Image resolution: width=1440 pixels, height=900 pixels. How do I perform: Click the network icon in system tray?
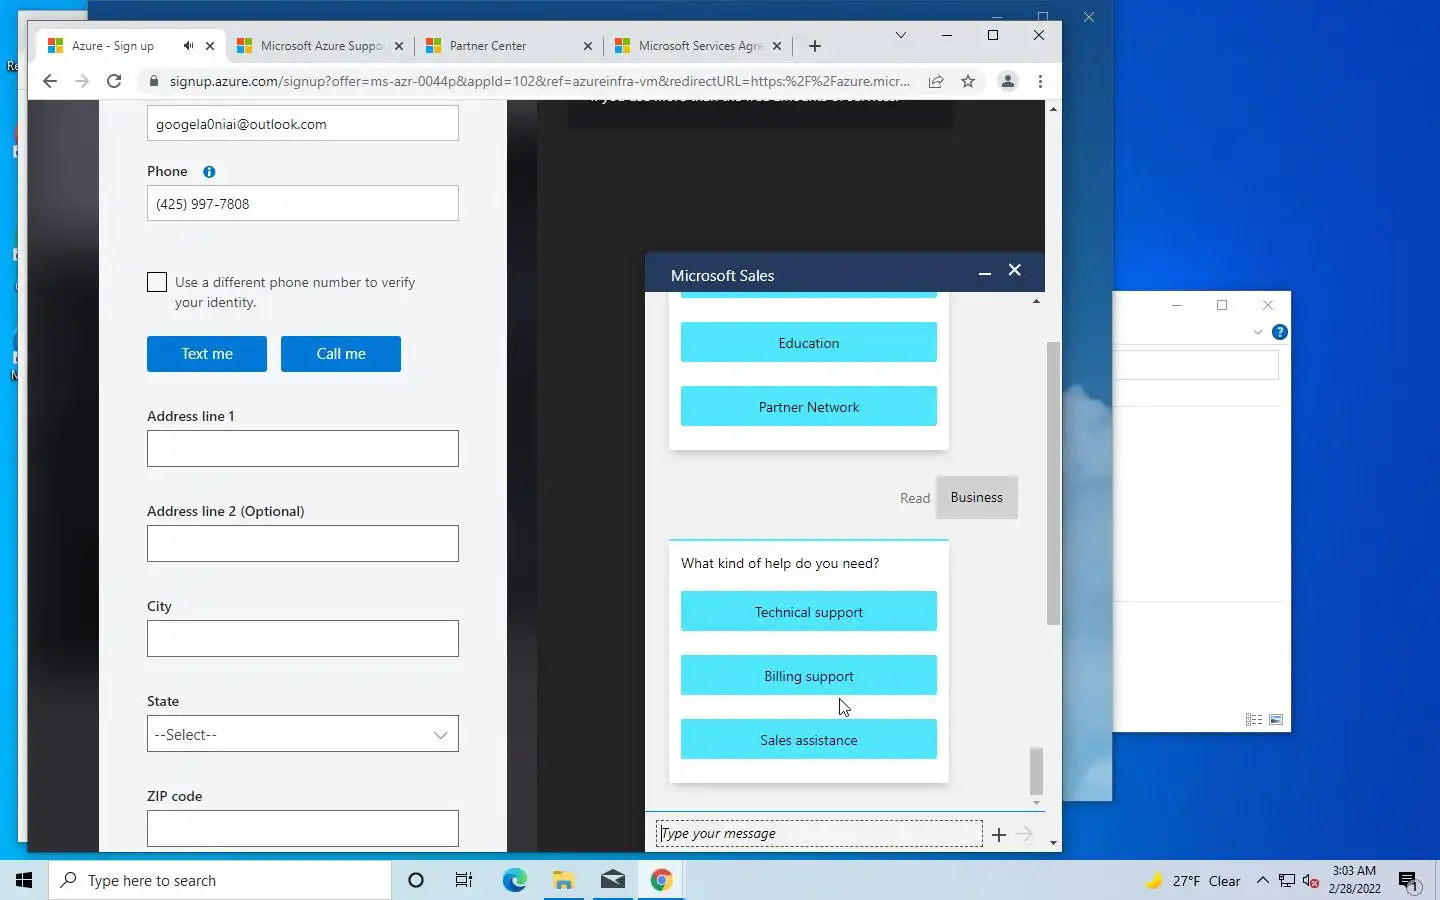pyautogui.click(x=1287, y=881)
